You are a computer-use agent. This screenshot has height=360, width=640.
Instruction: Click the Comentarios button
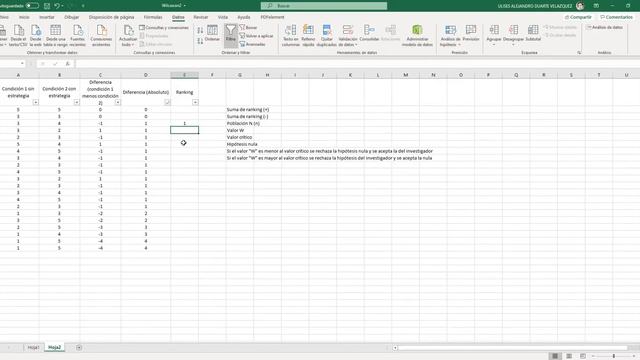pos(616,17)
